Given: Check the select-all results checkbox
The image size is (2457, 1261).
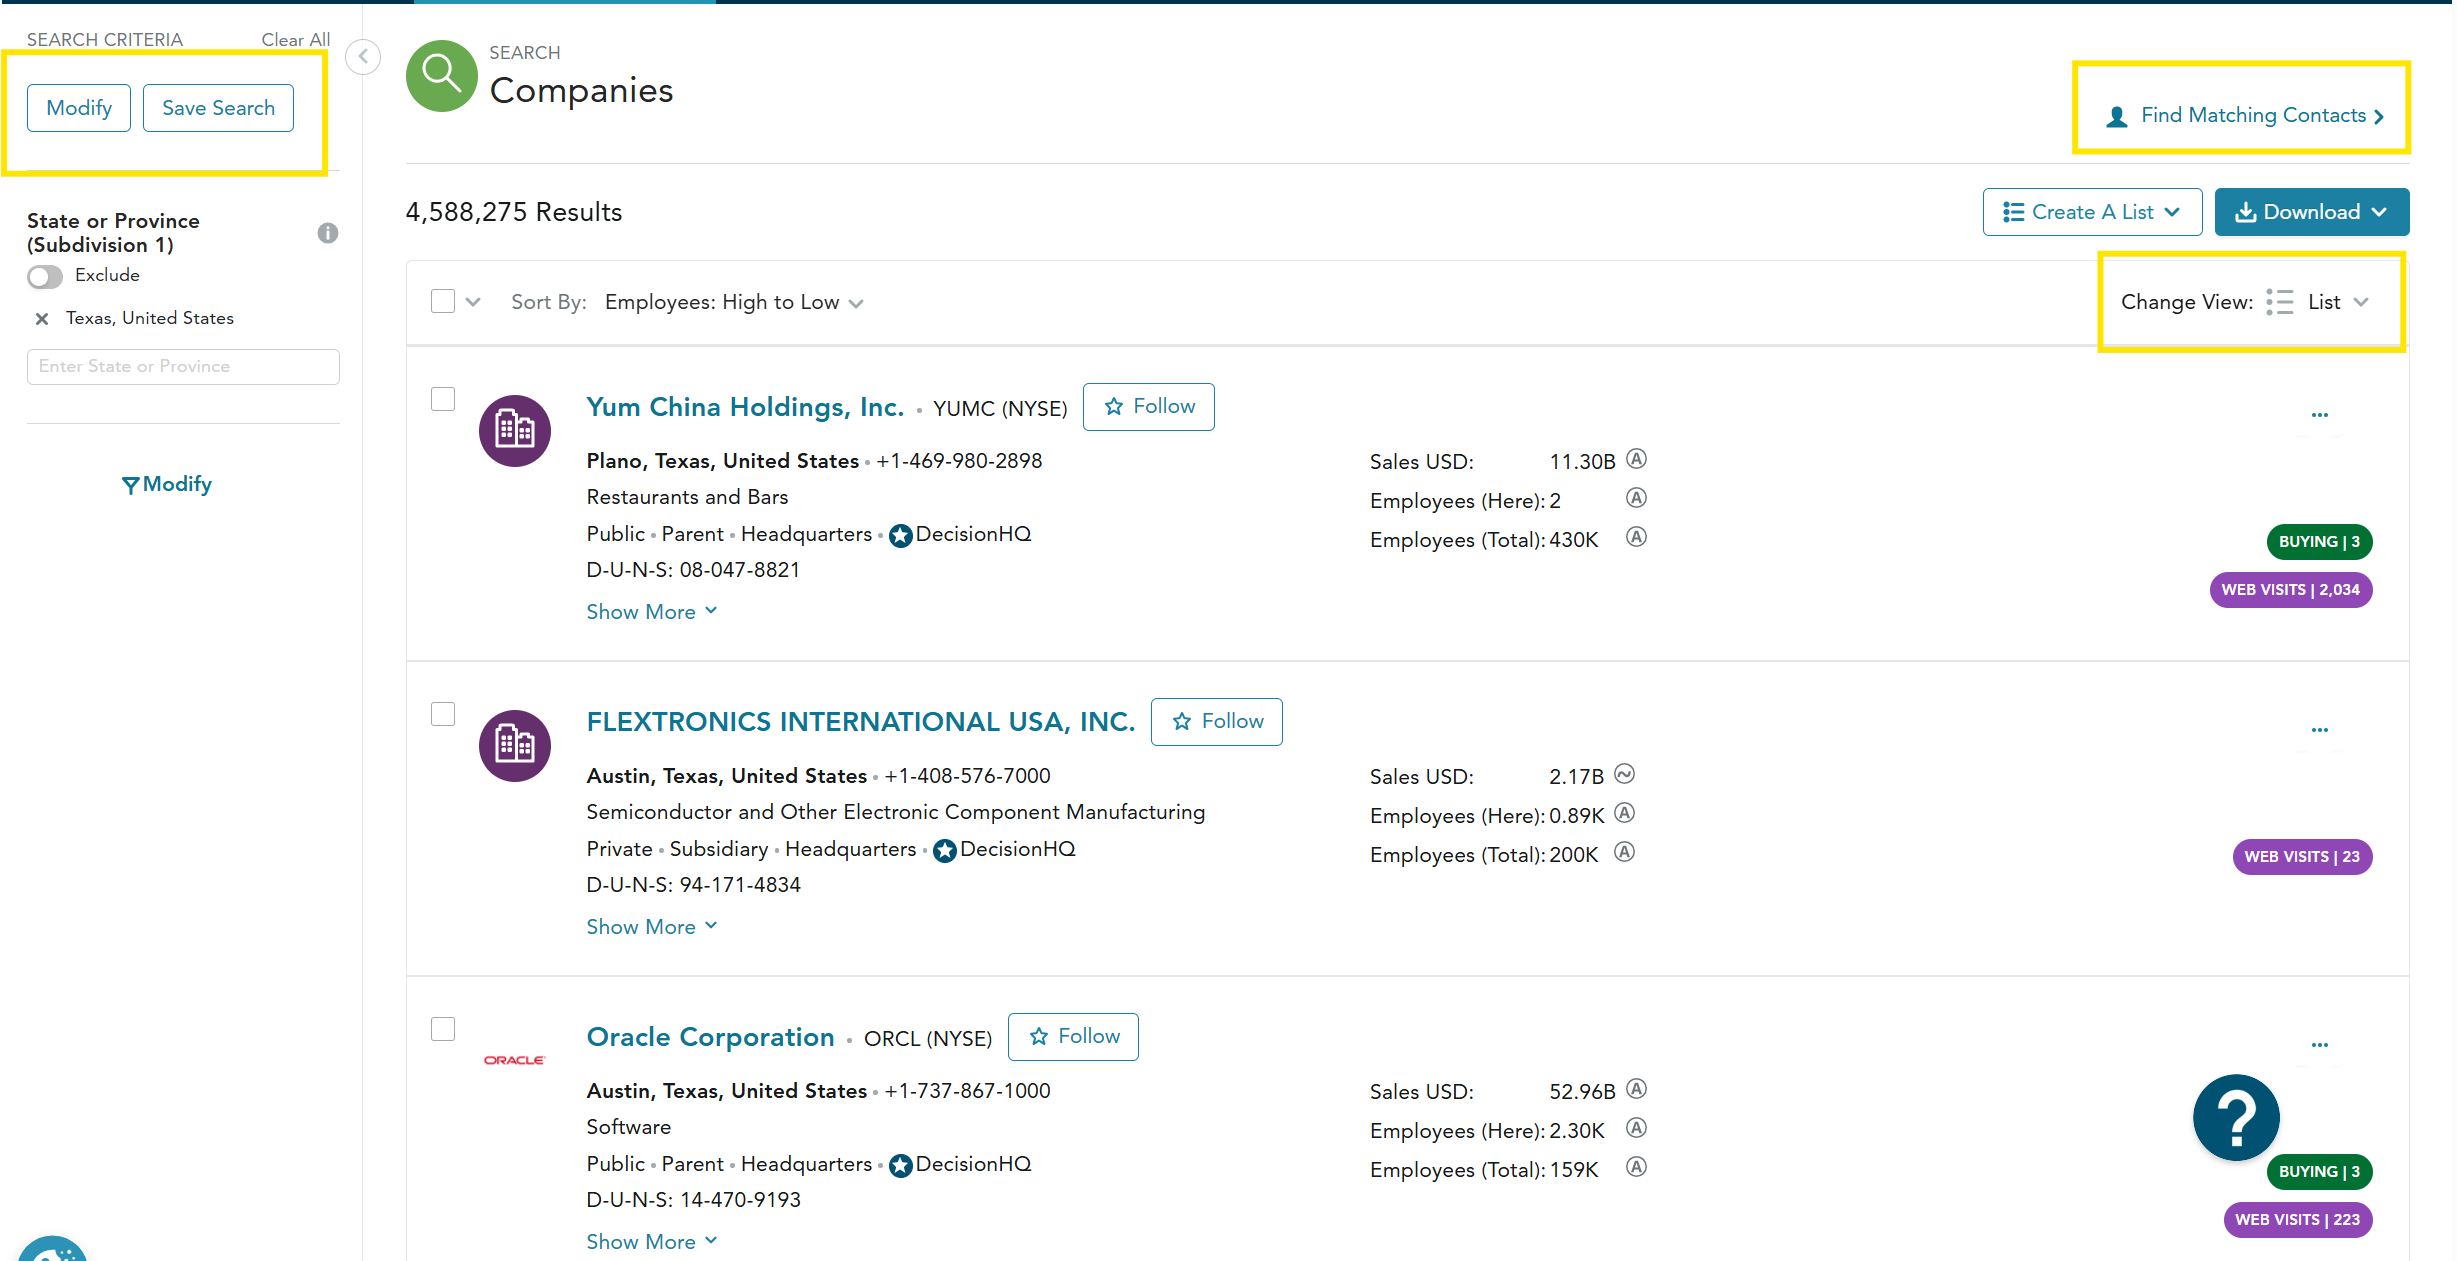Looking at the screenshot, I should (x=443, y=301).
